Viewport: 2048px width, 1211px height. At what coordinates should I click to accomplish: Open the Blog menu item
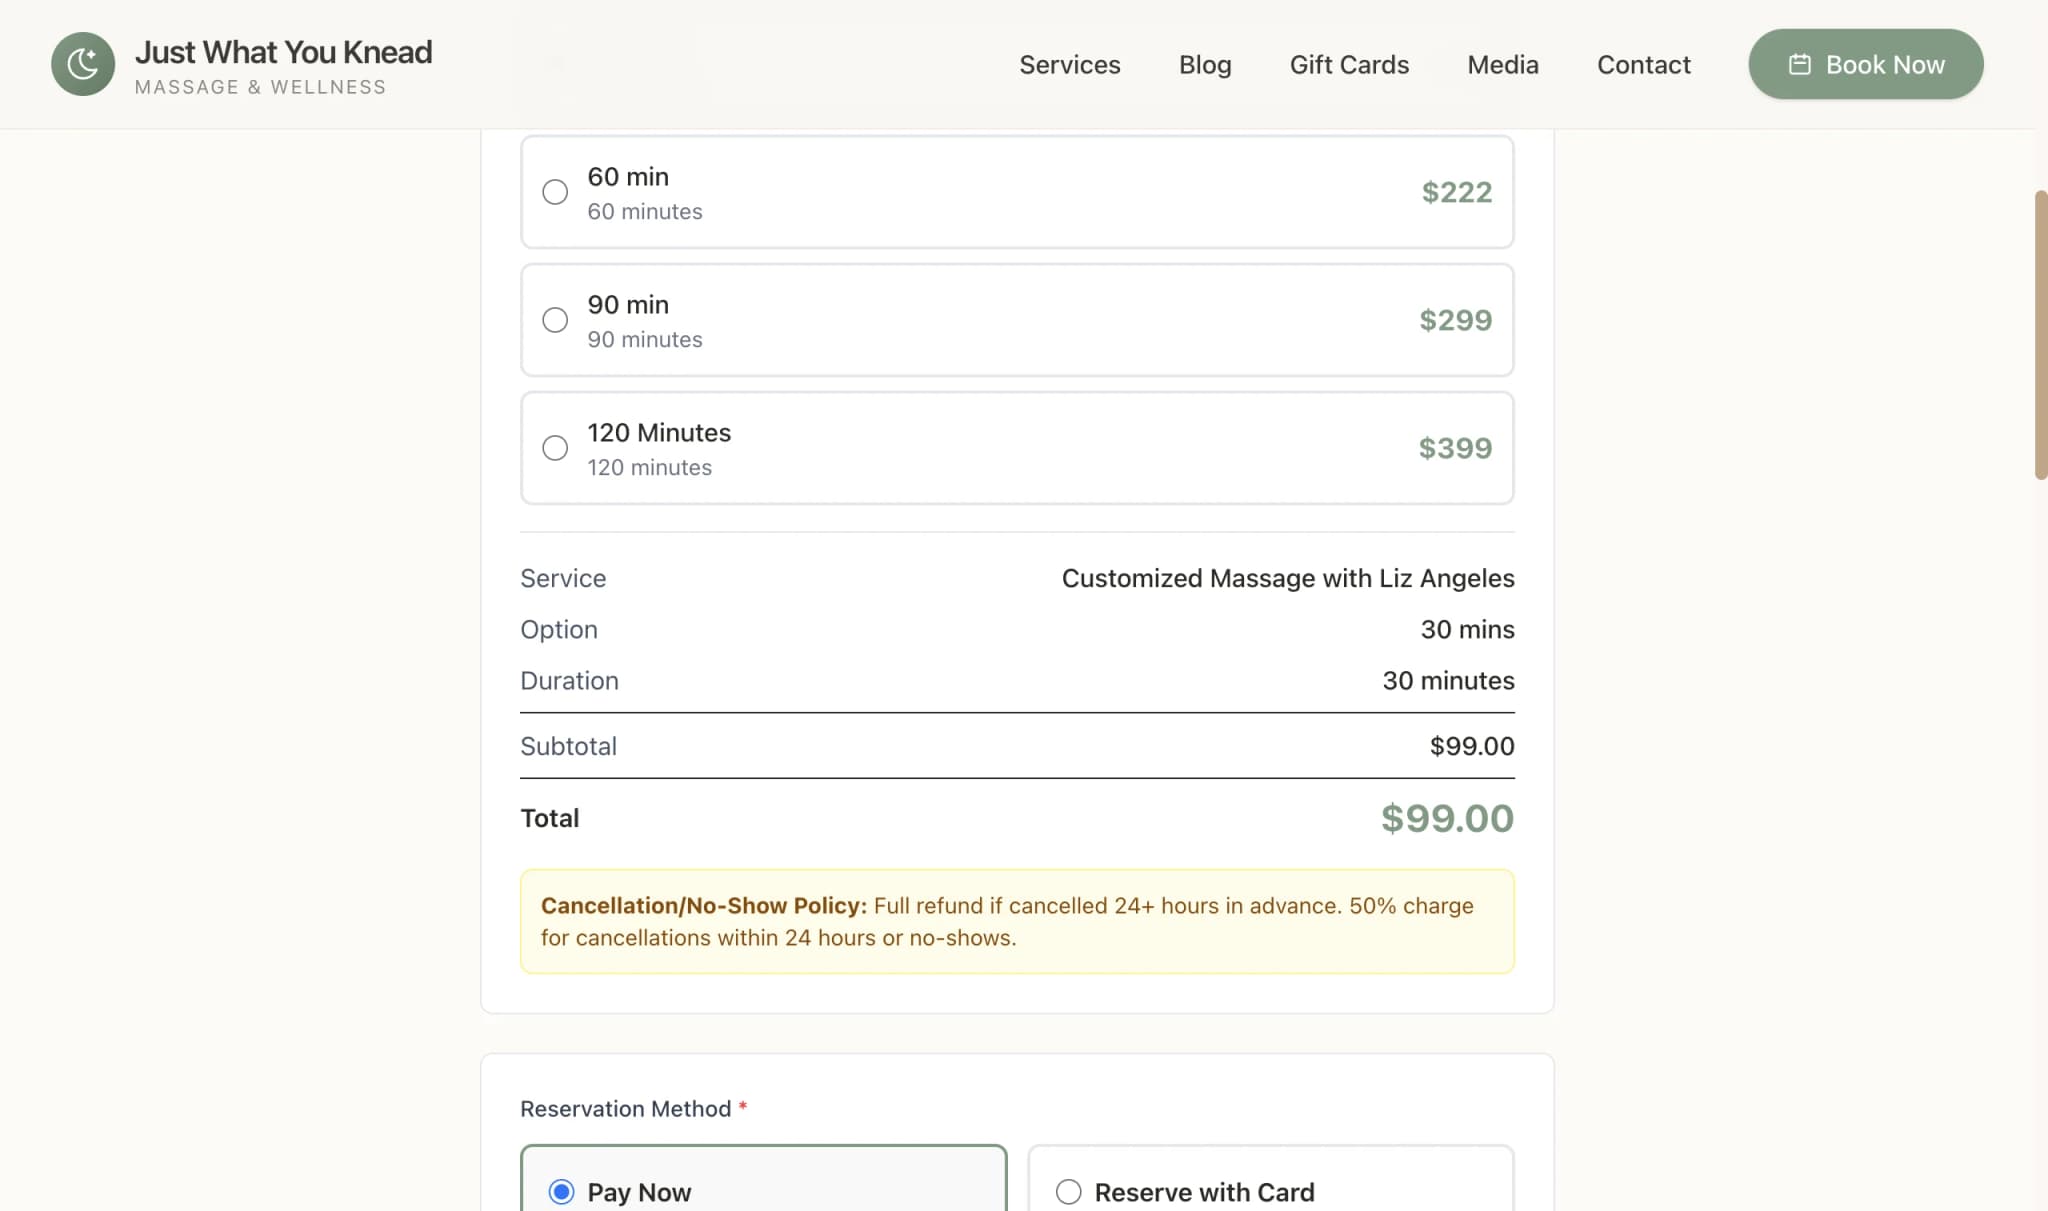click(x=1205, y=64)
